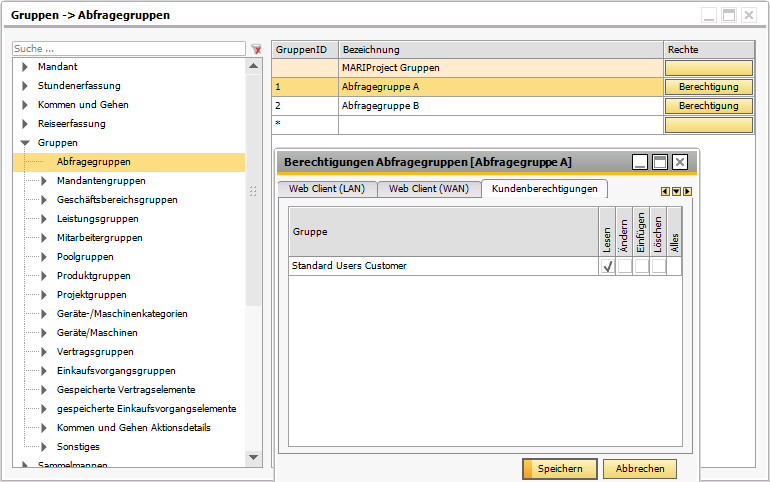This screenshot has width=770, height=482.
Task: Switch to Web Client (LAN) tab
Action: point(325,189)
